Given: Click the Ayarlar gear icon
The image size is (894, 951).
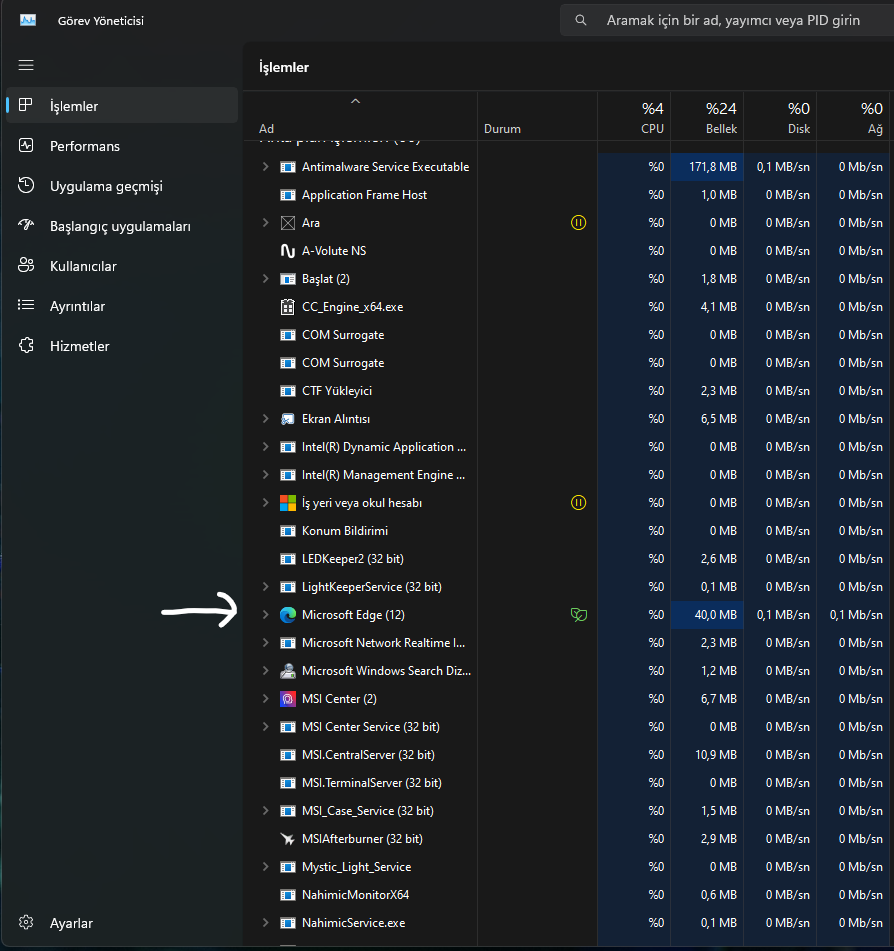Looking at the screenshot, I should [25, 922].
